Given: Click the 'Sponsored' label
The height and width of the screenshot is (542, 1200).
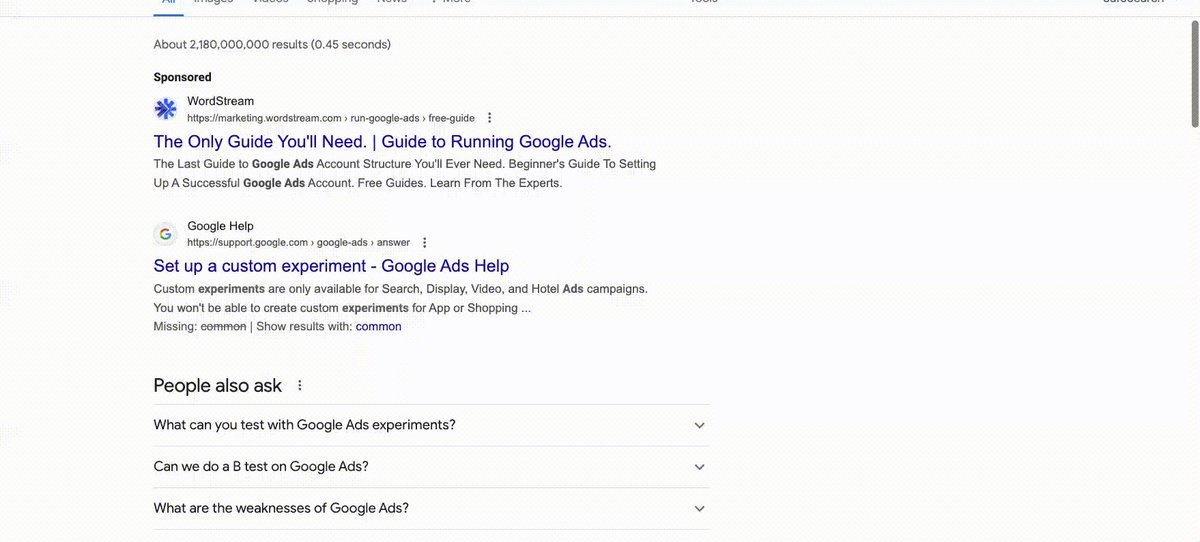Looking at the screenshot, I should (182, 77).
